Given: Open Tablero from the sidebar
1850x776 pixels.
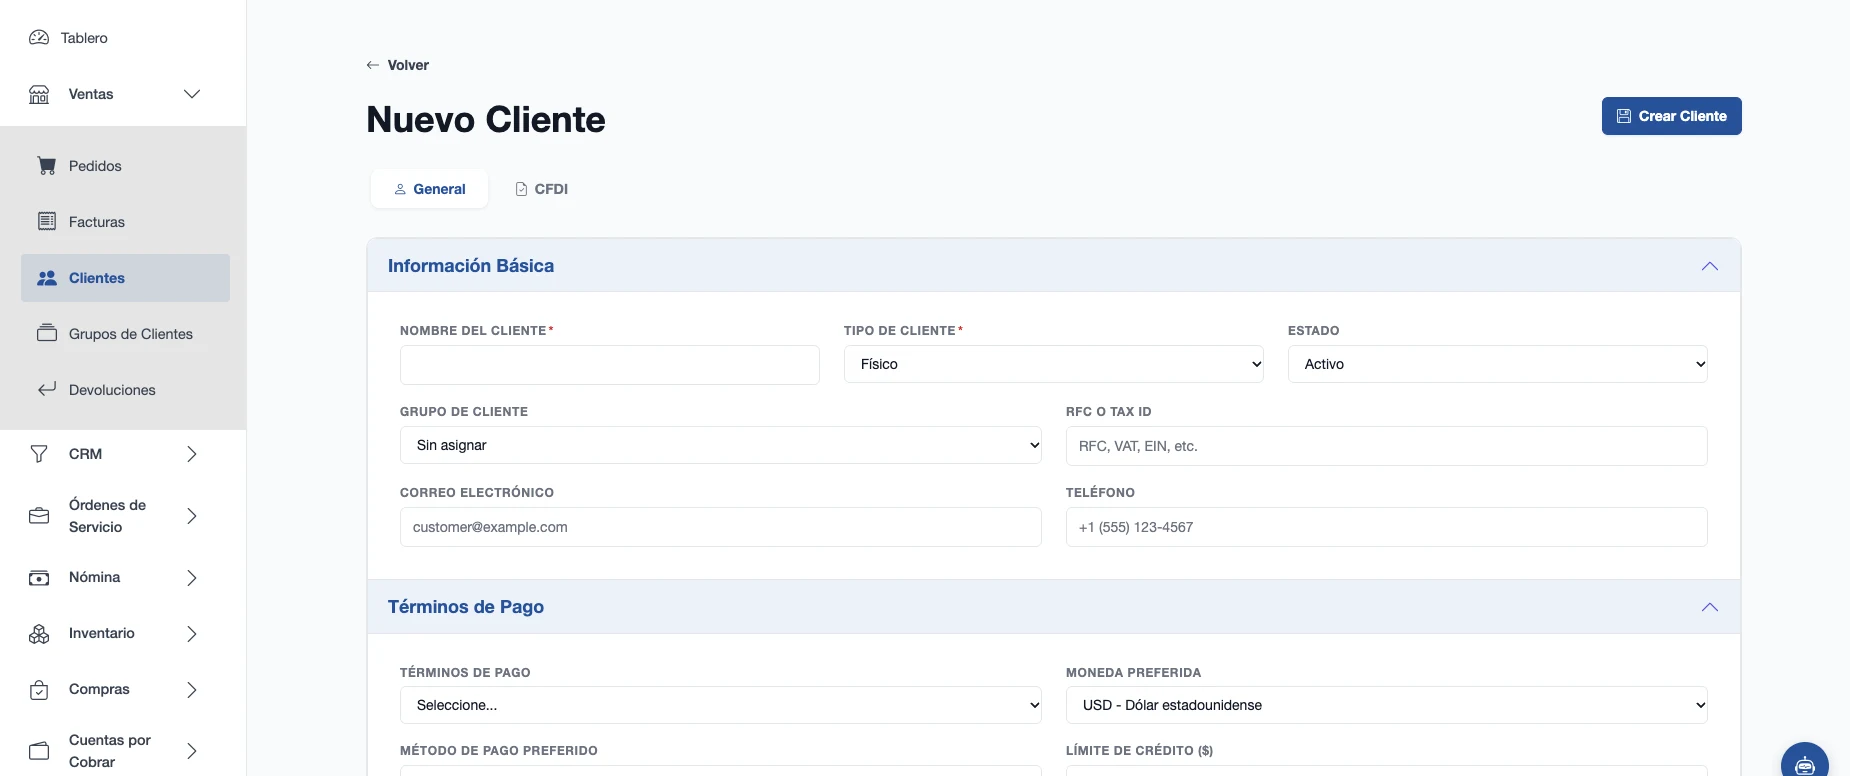Looking at the screenshot, I should click(84, 38).
